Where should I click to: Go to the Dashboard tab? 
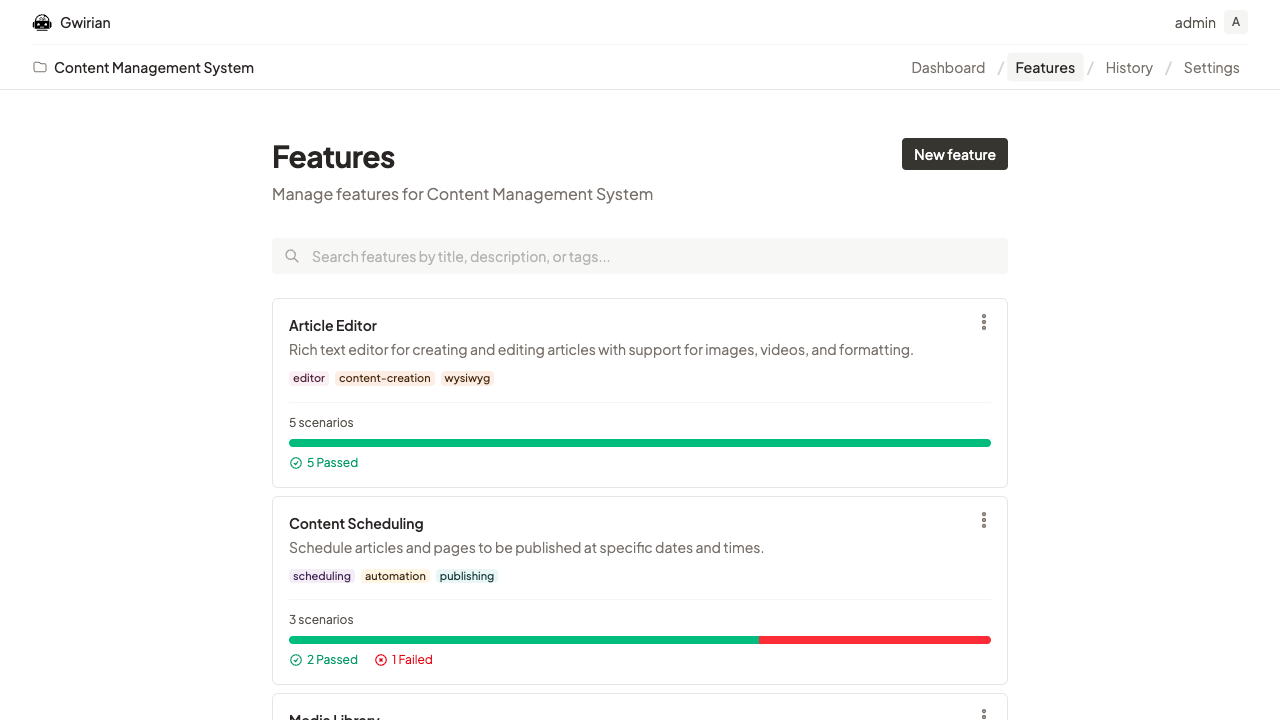948,68
